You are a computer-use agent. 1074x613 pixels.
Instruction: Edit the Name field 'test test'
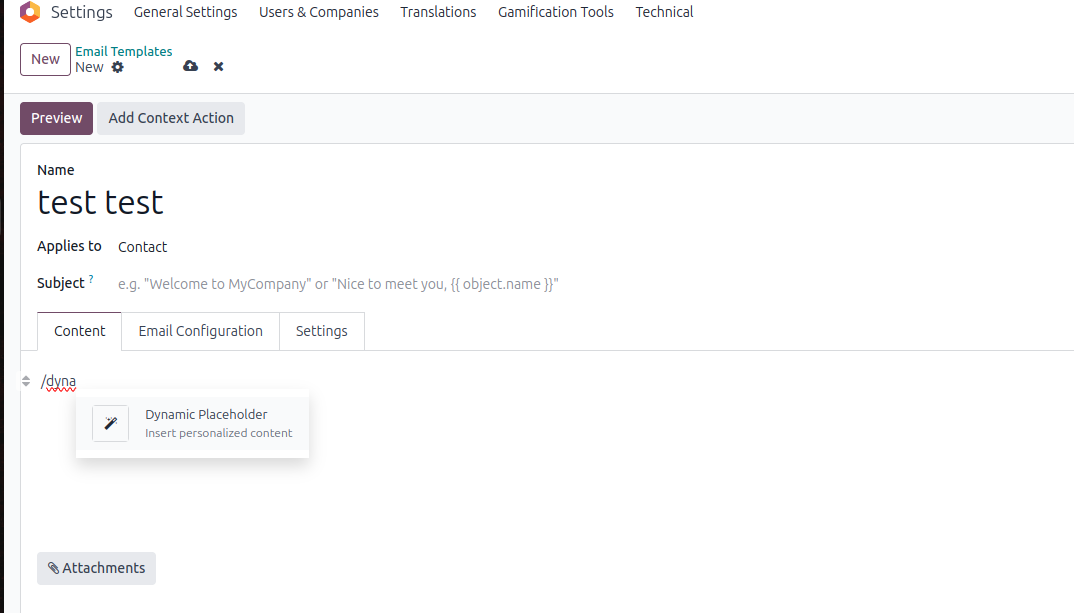pyautogui.click(x=101, y=202)
